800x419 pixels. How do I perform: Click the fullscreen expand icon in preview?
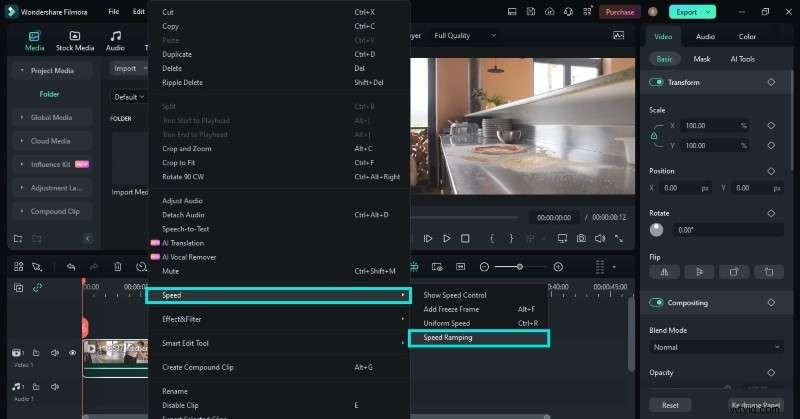619,238
